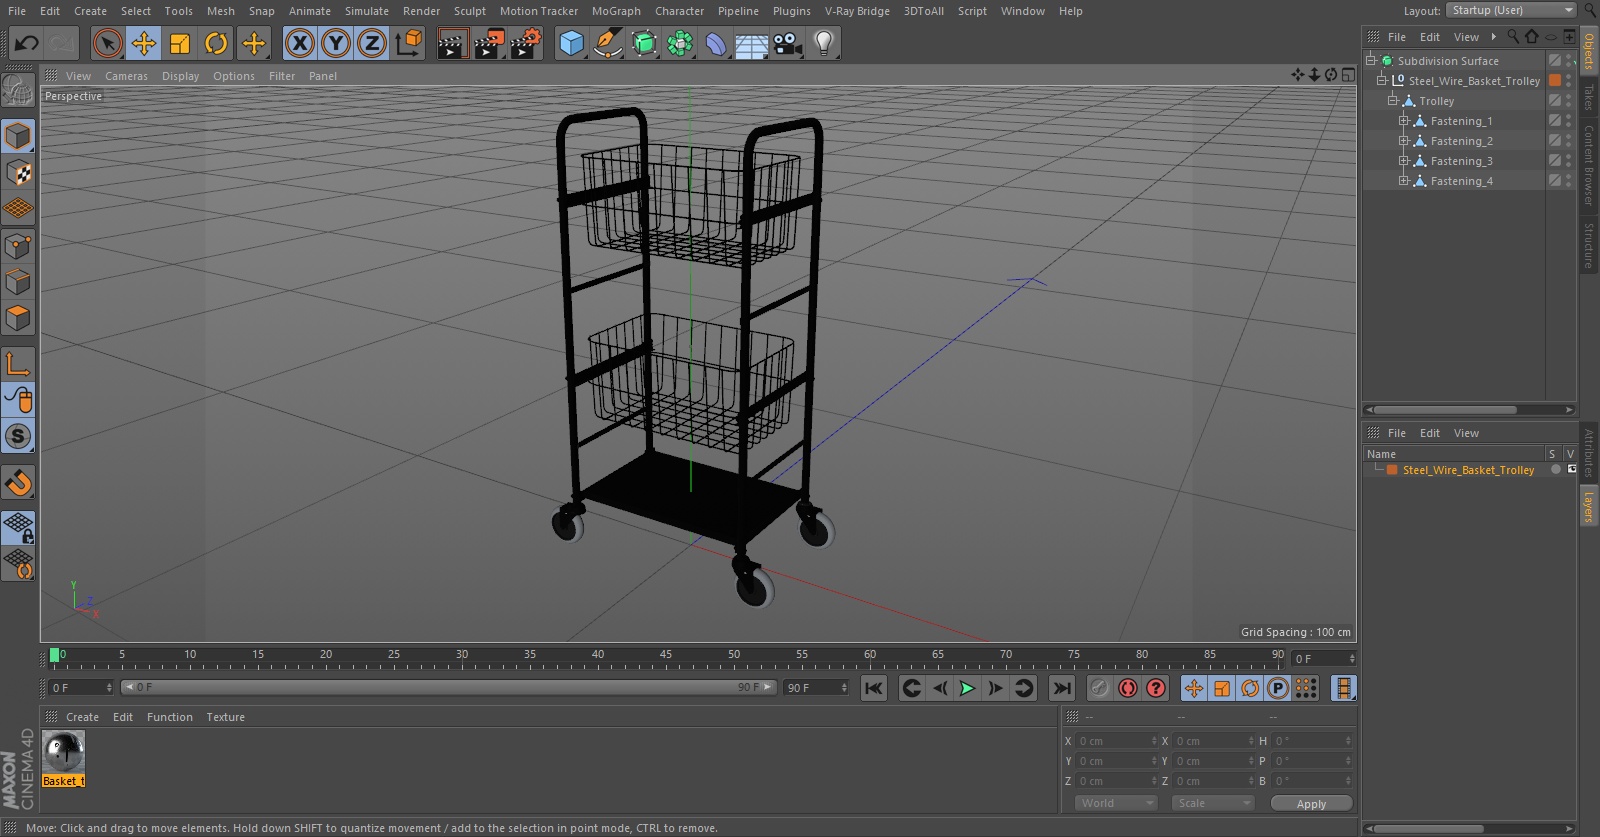
Task: Switch to Polygons mode
Action: tap(18, 318)
